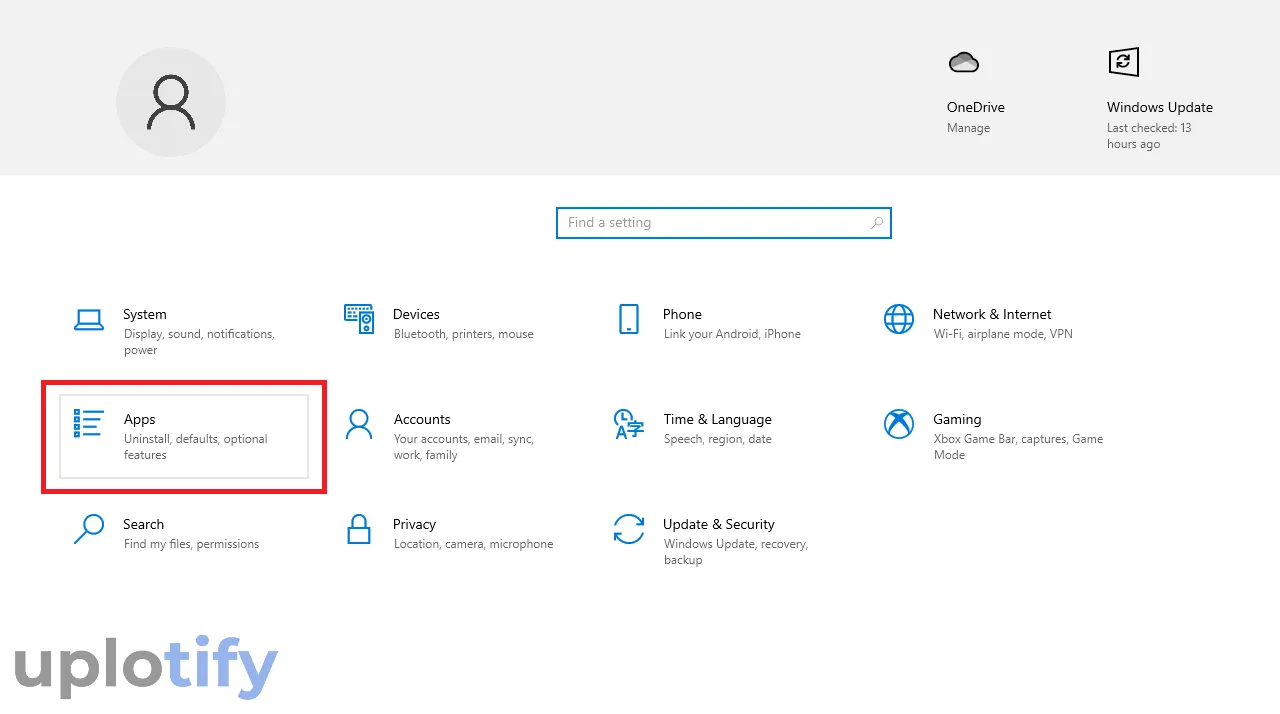The width and height of the screenshot is (1280, 714).
Task: Open Privacy settings title
Action: [414, 524]
